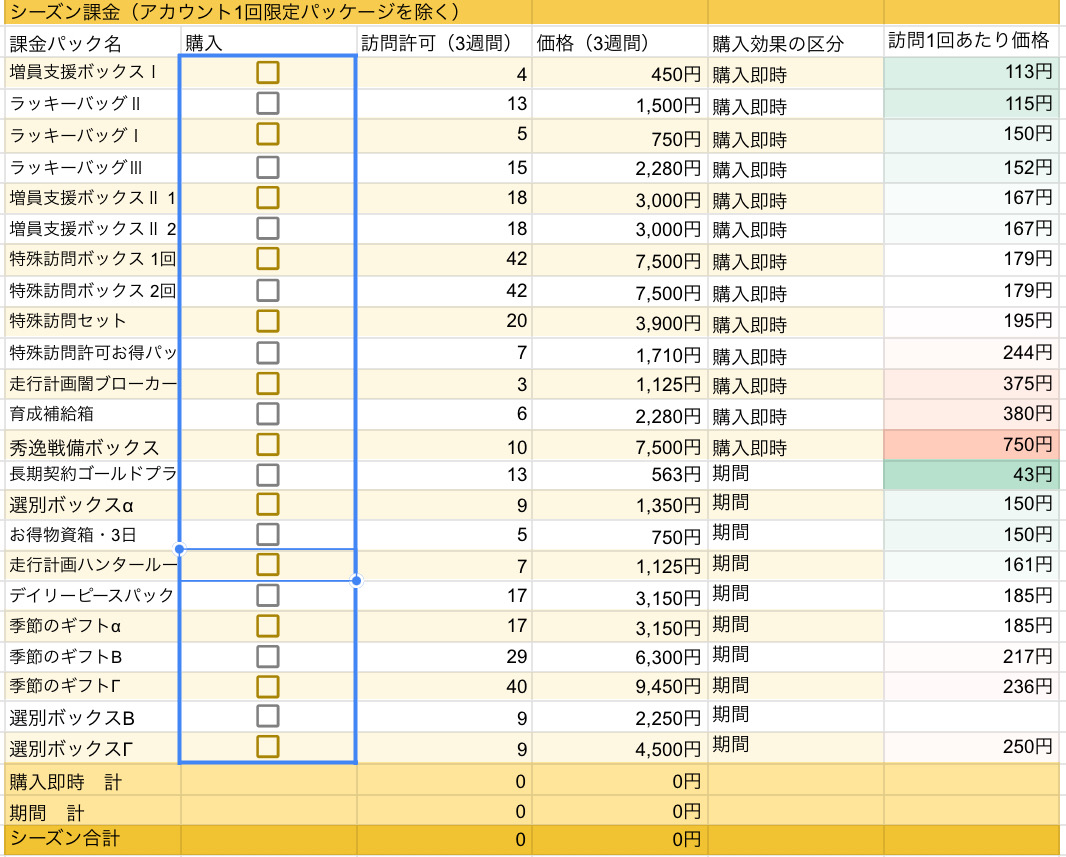Click the シーズン合計 total row label
Screen dimensions: 1066x857
pyautogui.click(x=92, y=838)
